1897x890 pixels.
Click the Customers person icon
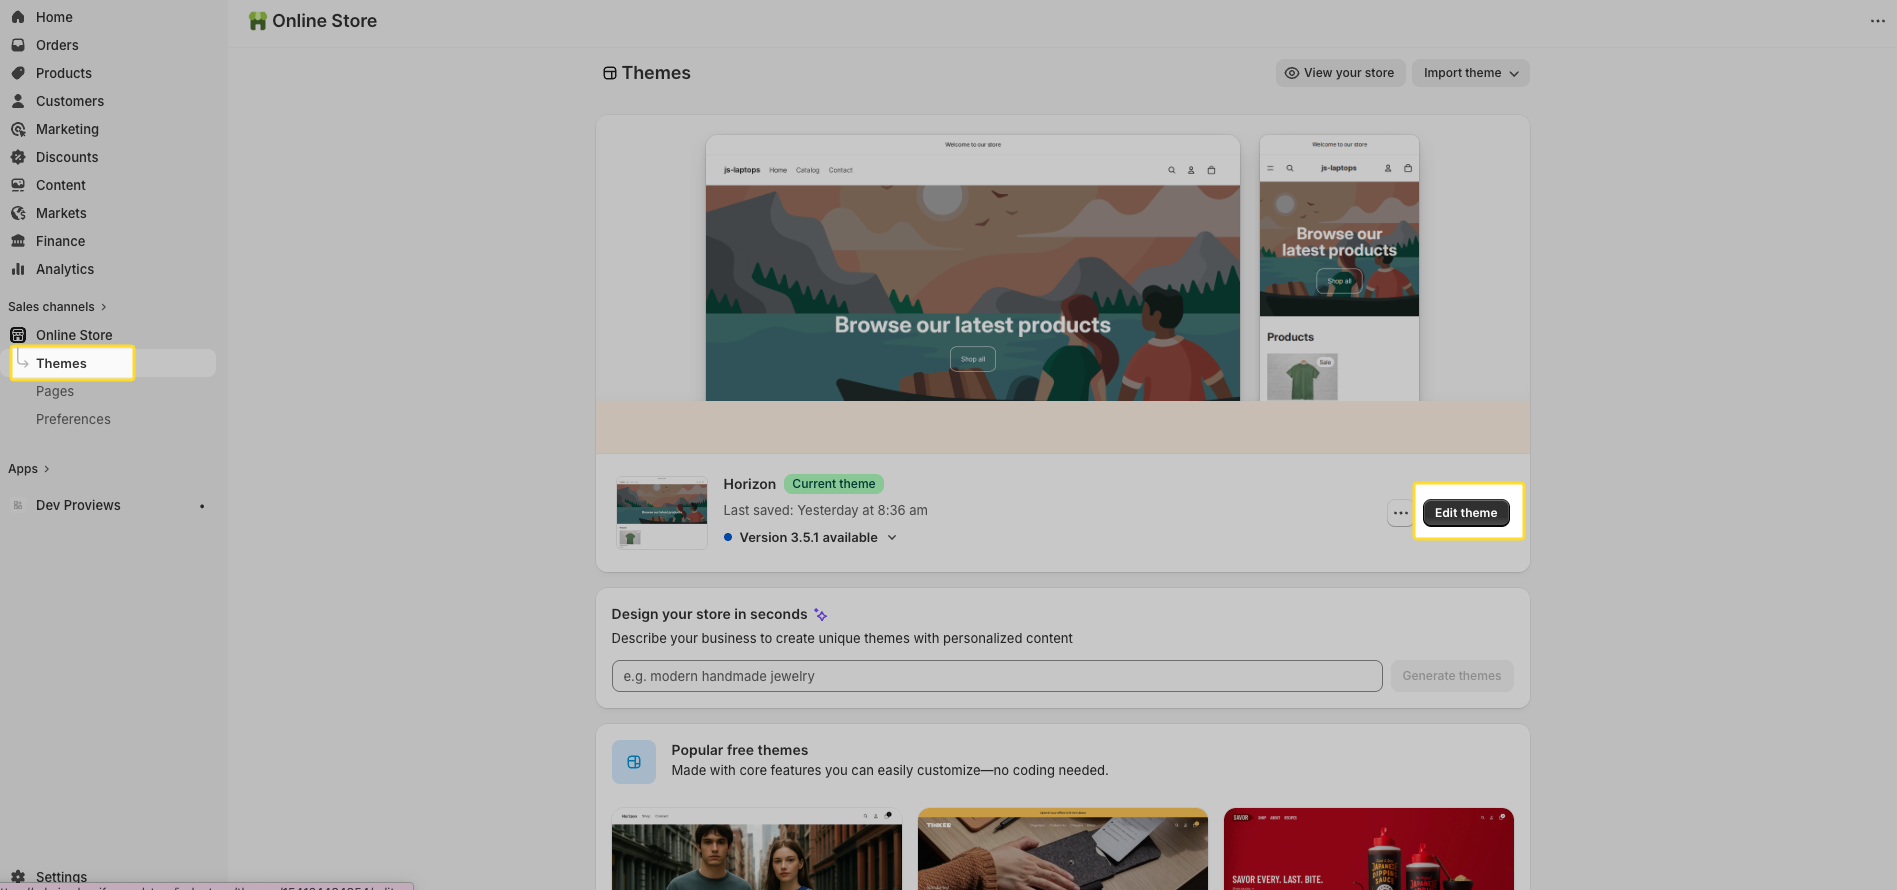point(18,101)
